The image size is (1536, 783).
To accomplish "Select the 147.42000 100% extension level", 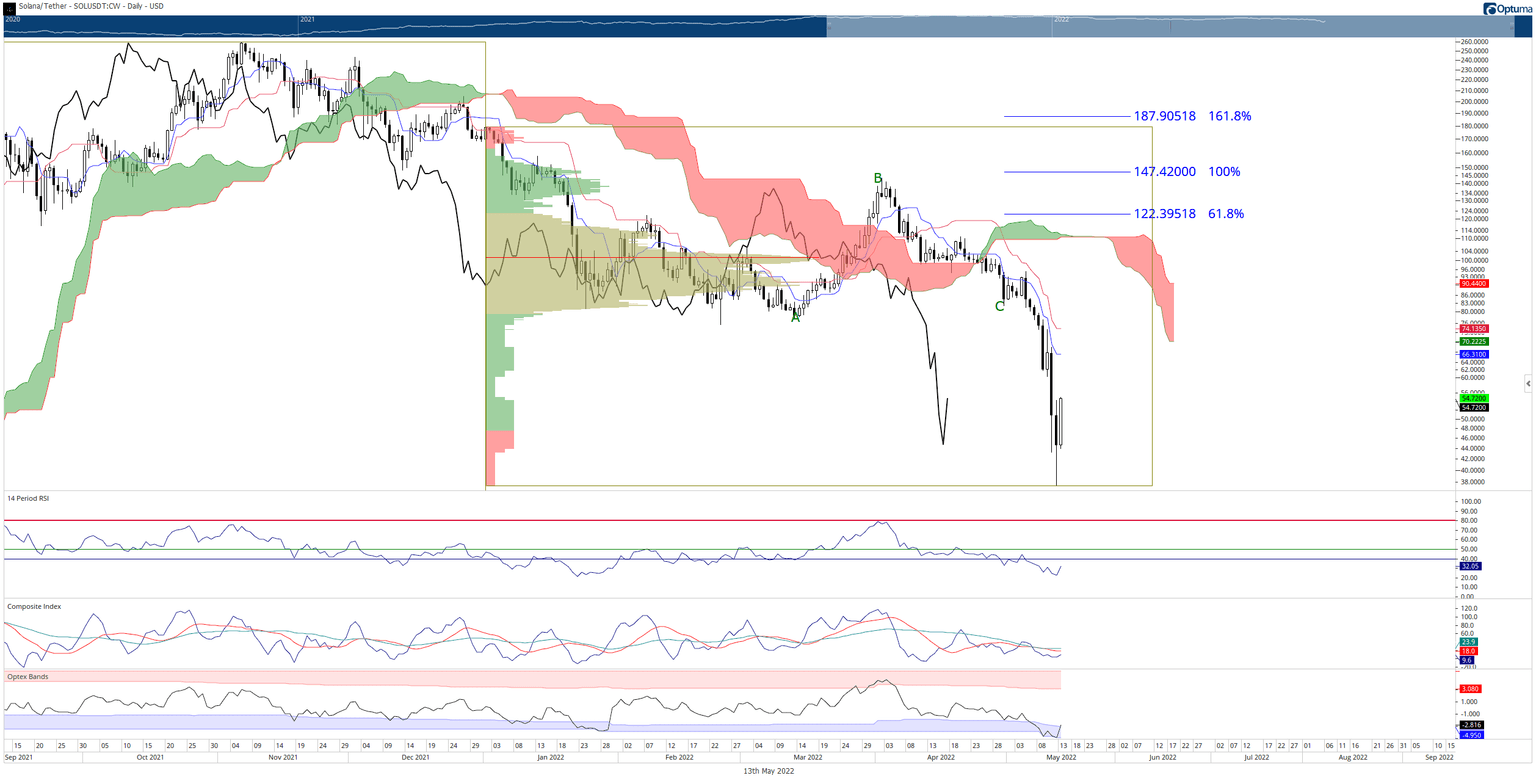I will 1187,172.
